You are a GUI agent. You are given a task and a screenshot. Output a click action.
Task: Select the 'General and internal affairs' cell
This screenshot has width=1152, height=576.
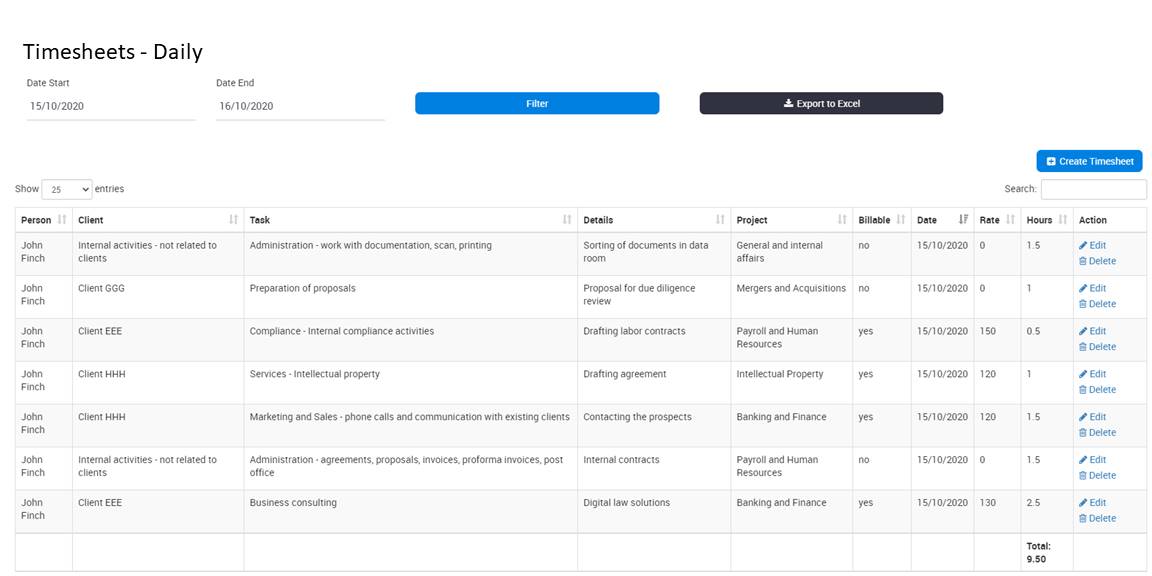tap(791, 254)
